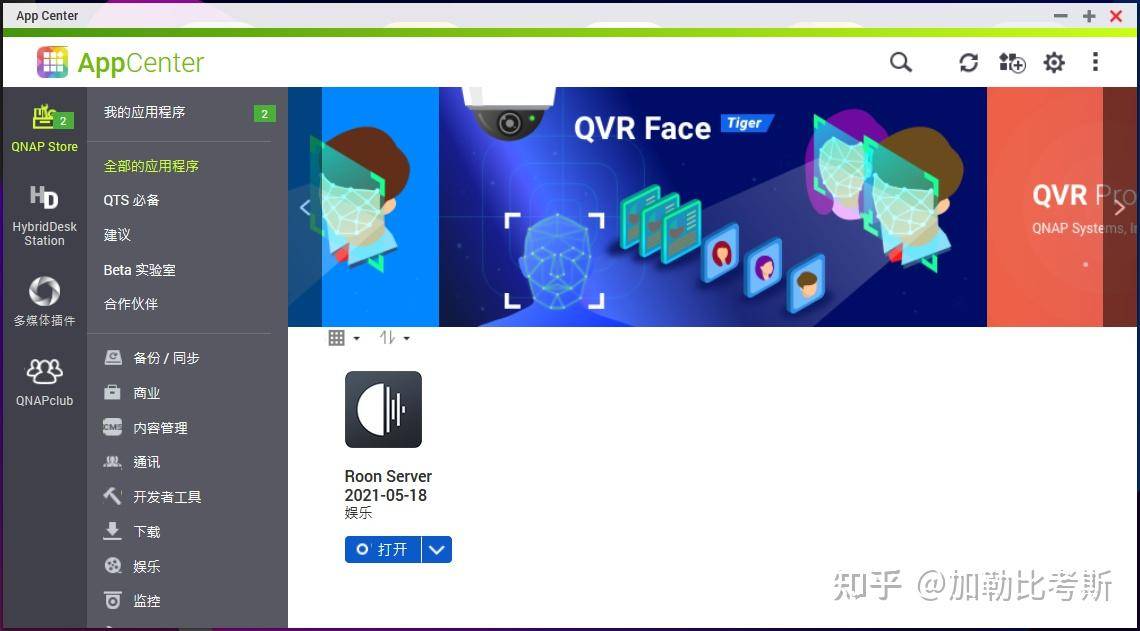The height and width of the screenshot is (631, 1140).
Task: Click the 娱乐 label under Roon Server
Action: tap(358, 513)
